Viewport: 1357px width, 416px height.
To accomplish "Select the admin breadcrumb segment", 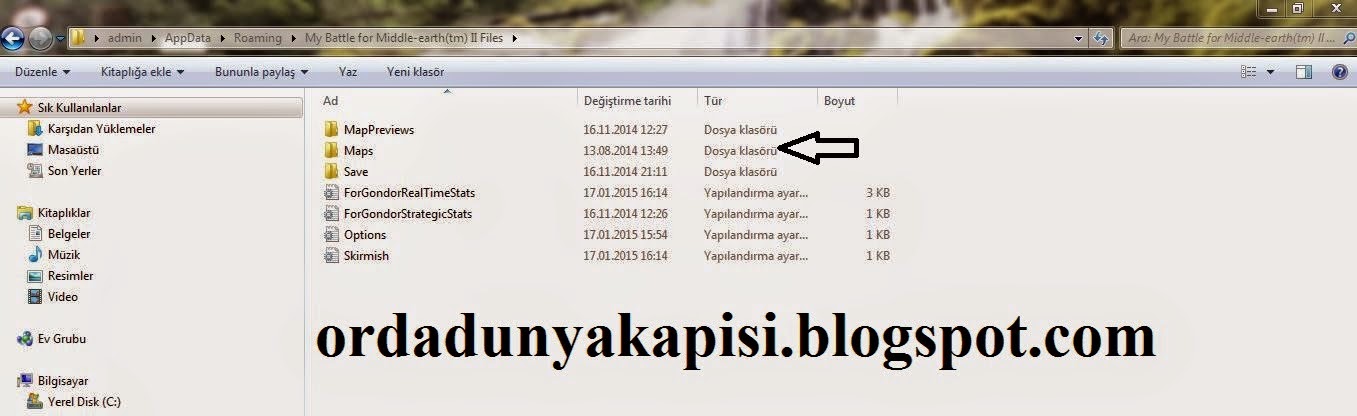I will click(124, 39).
